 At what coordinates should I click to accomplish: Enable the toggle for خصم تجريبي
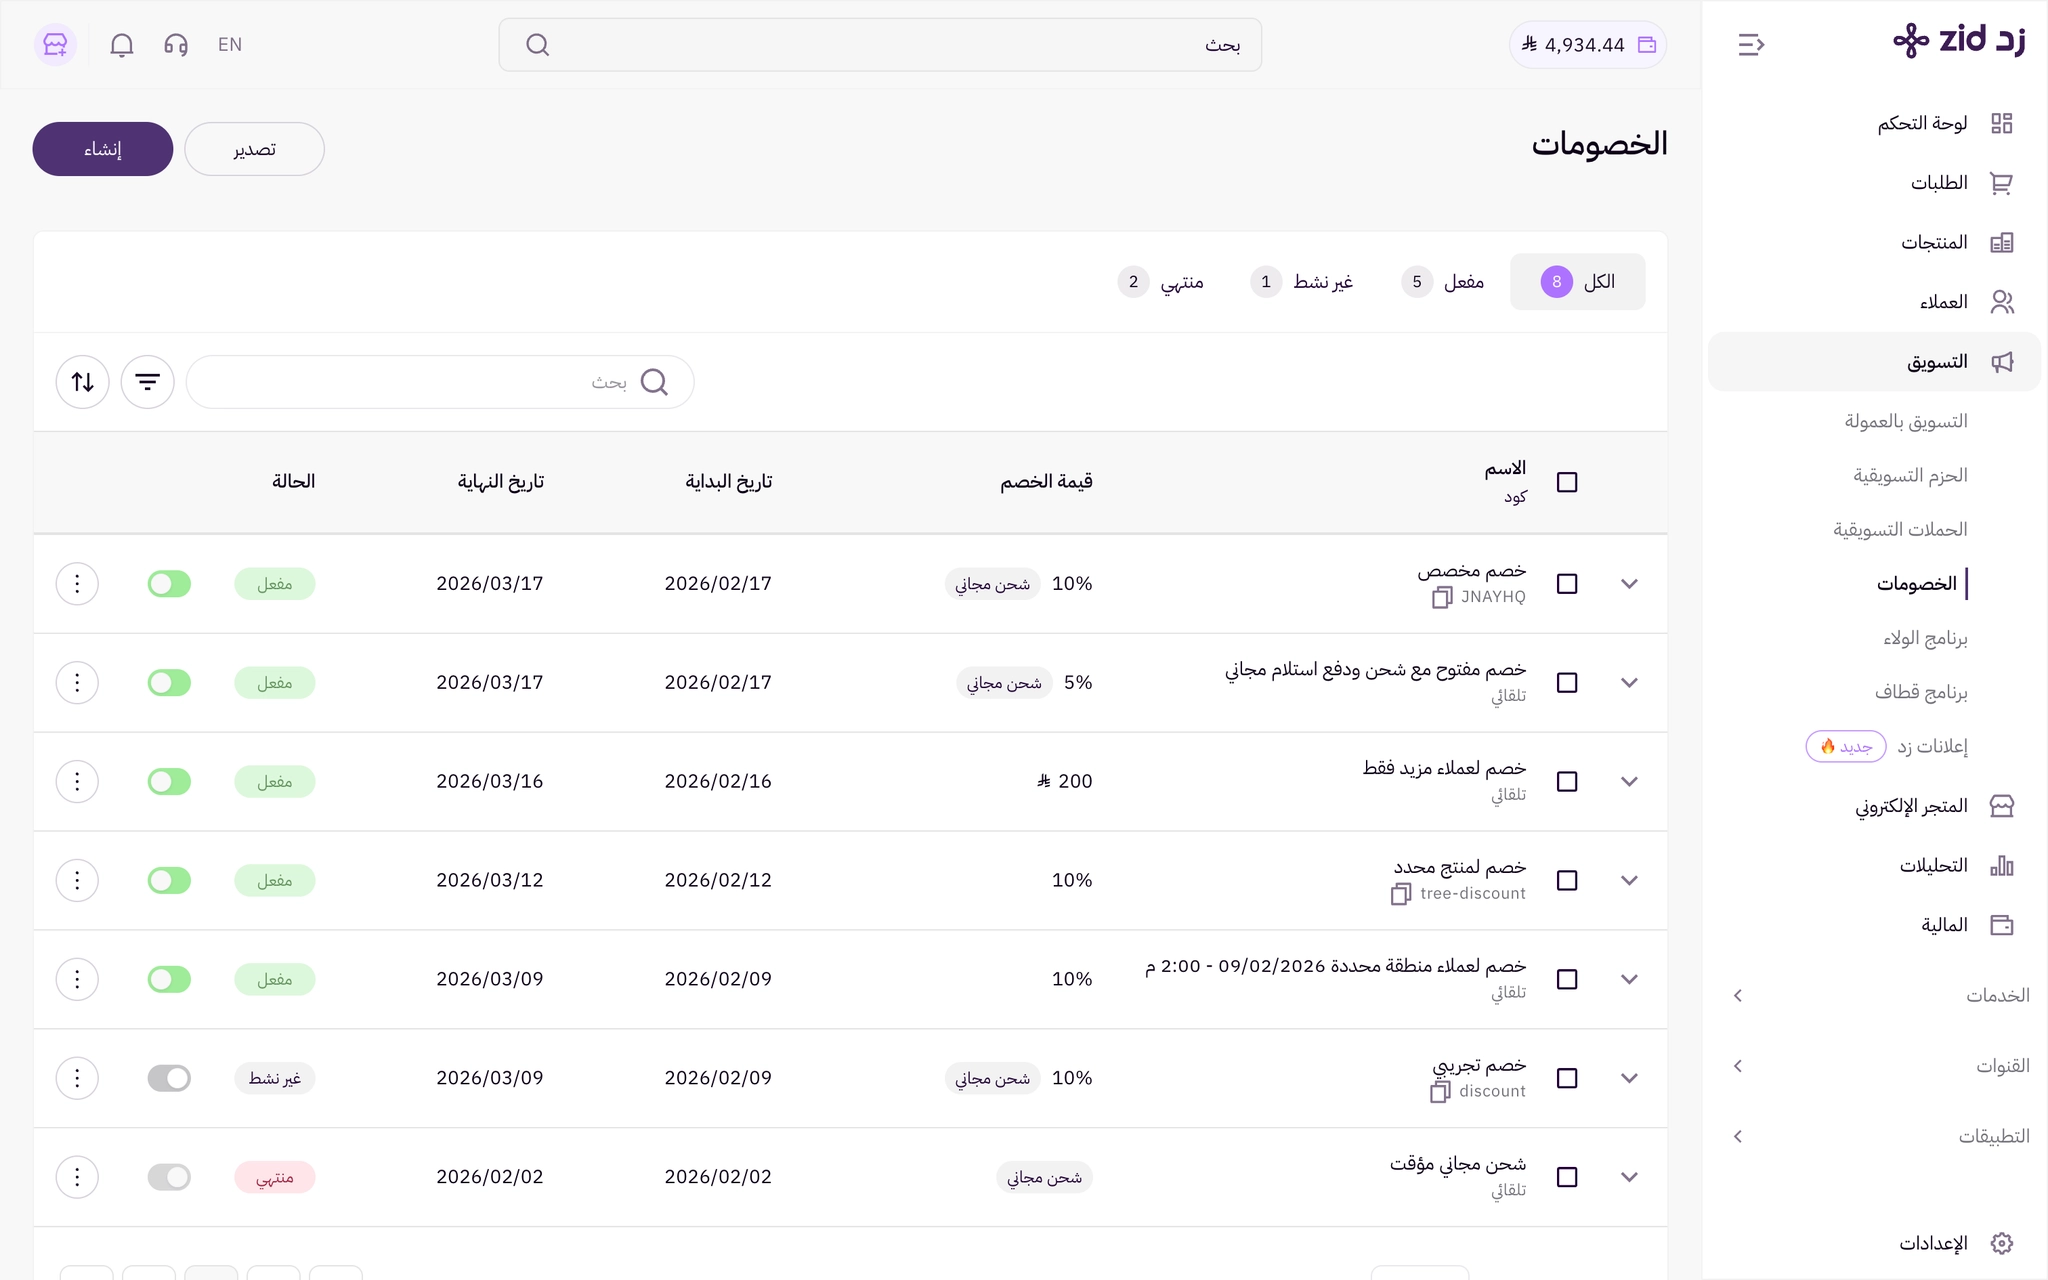[x=169, y=1078]
